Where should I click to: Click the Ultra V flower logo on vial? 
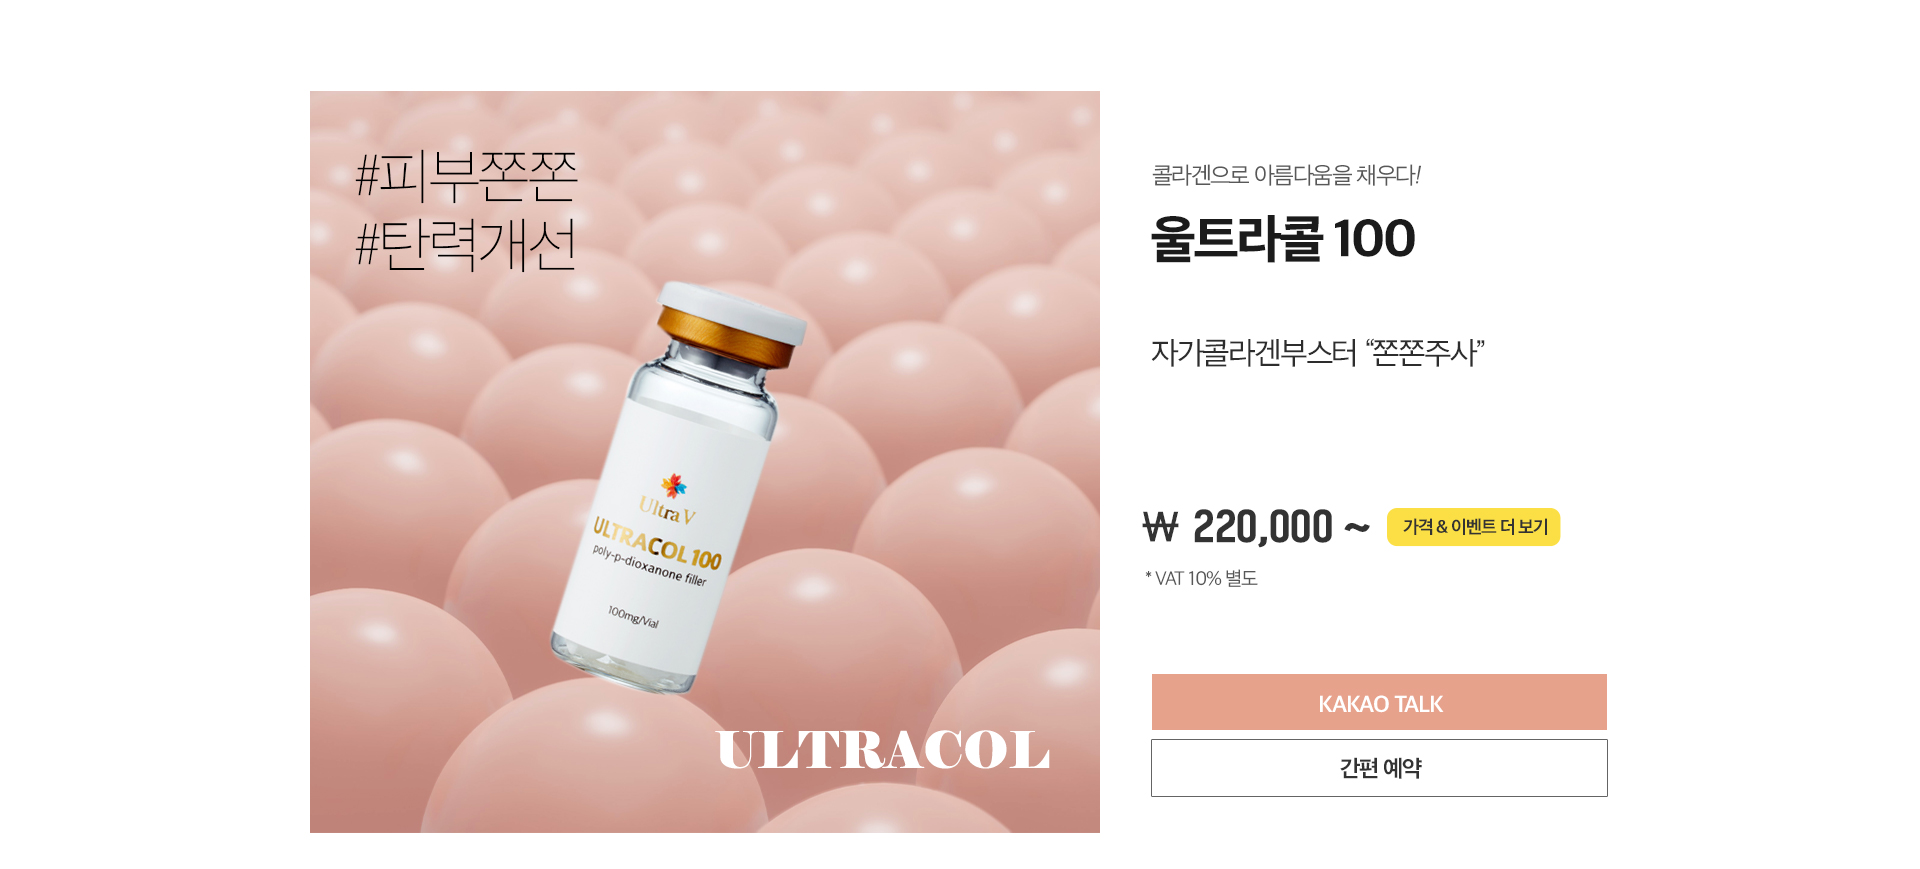click(x=674, y=486)
